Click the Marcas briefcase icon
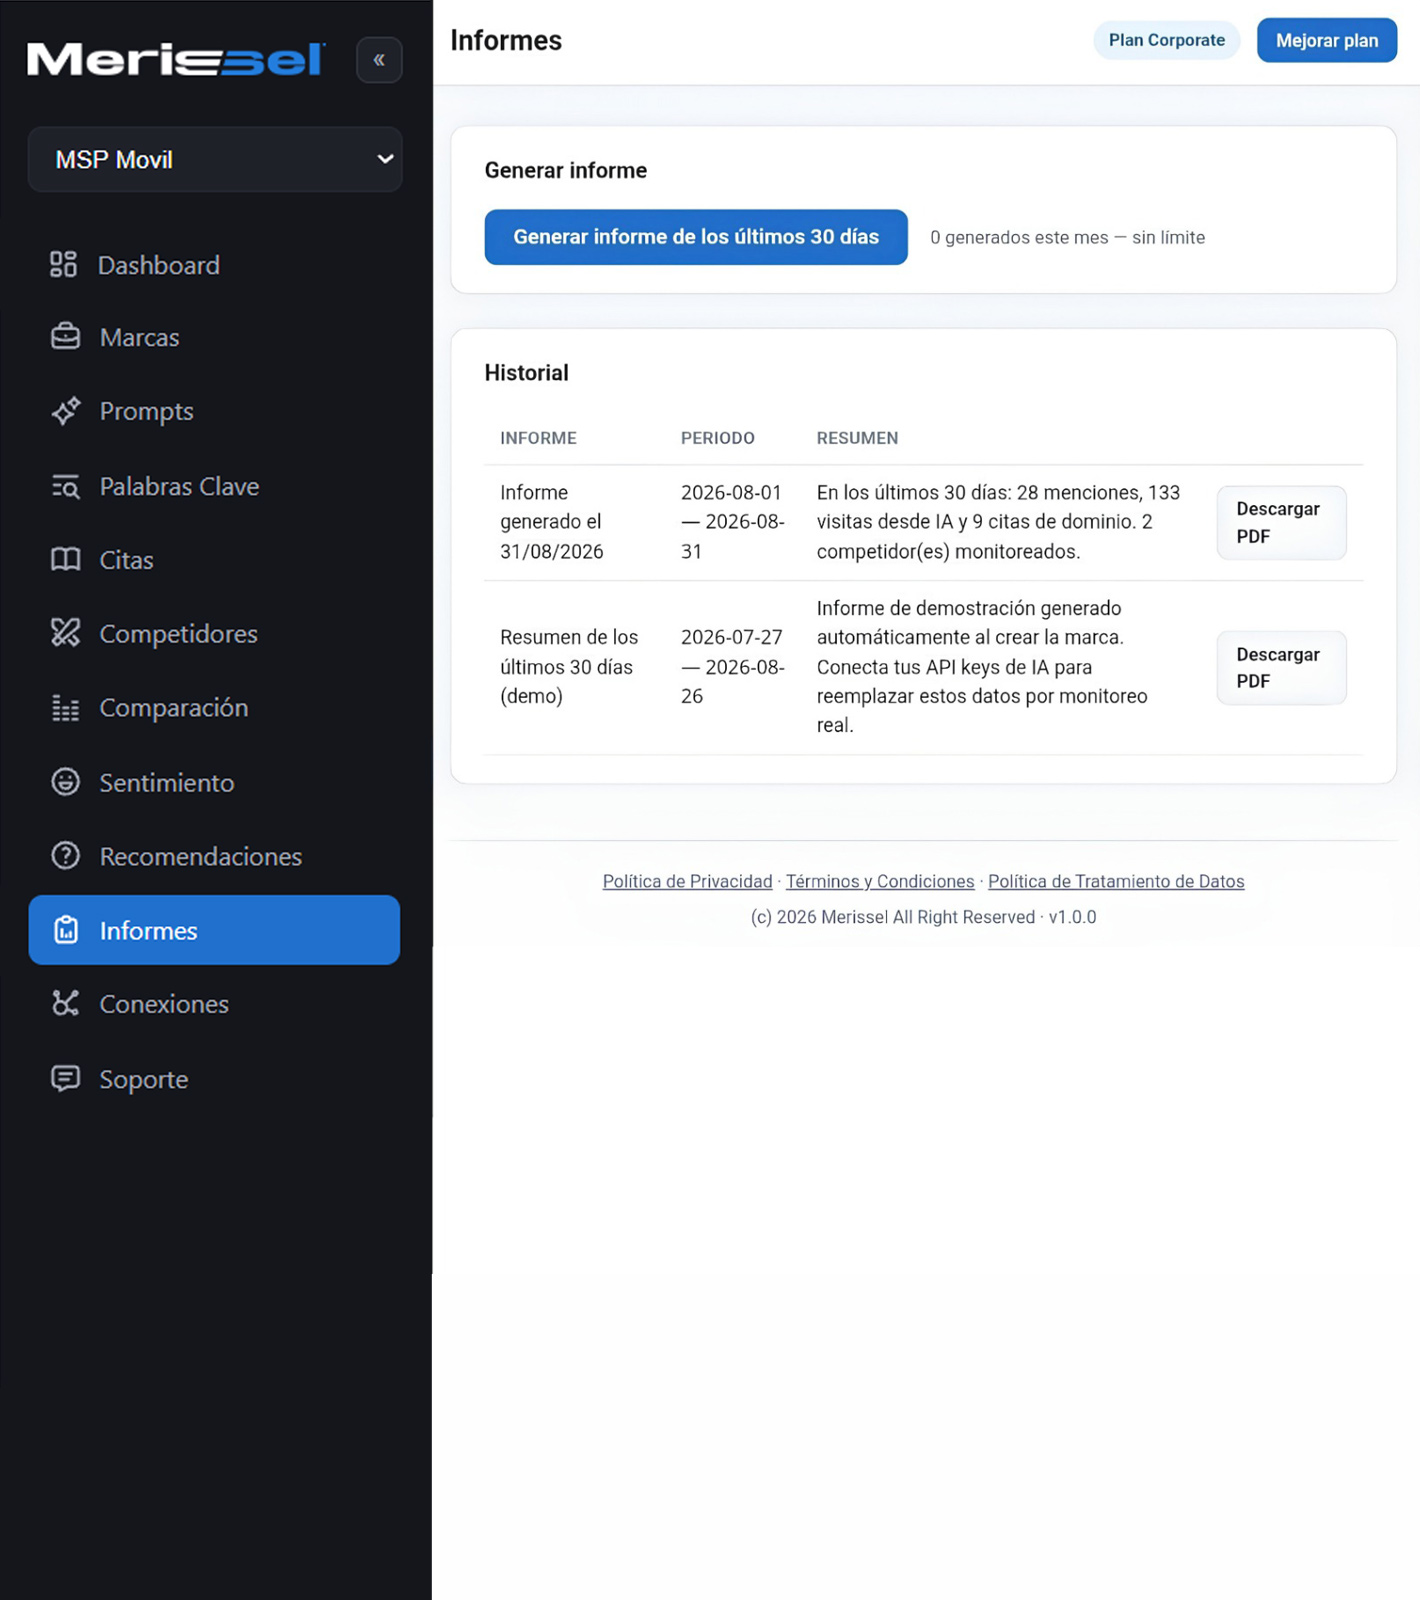The width and height of the screenshot is (1420, 1600). click(66, 337)
